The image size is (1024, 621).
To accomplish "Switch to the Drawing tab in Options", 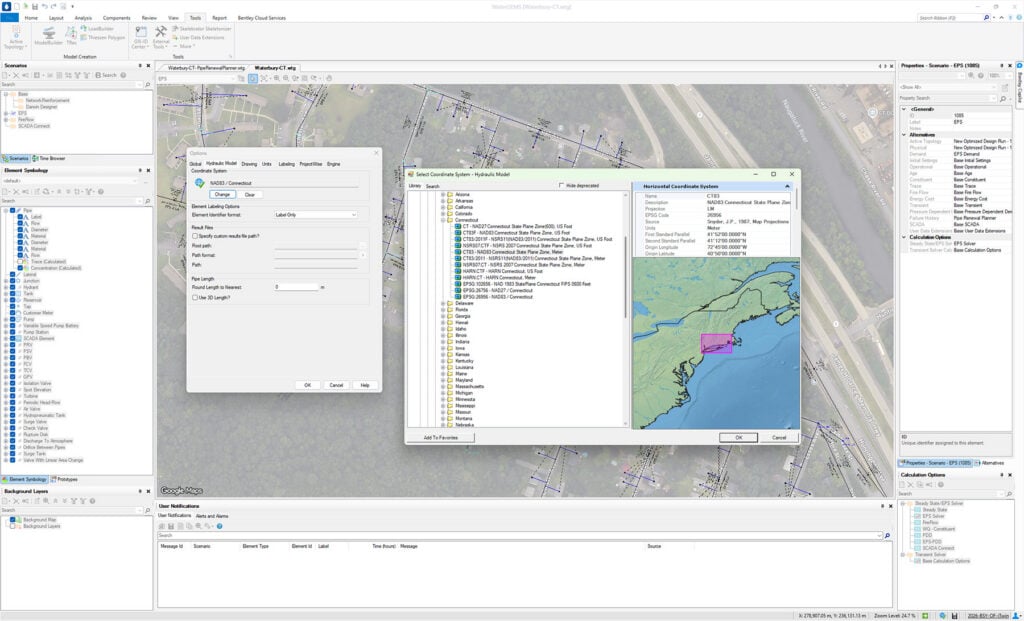I will 249,164.
